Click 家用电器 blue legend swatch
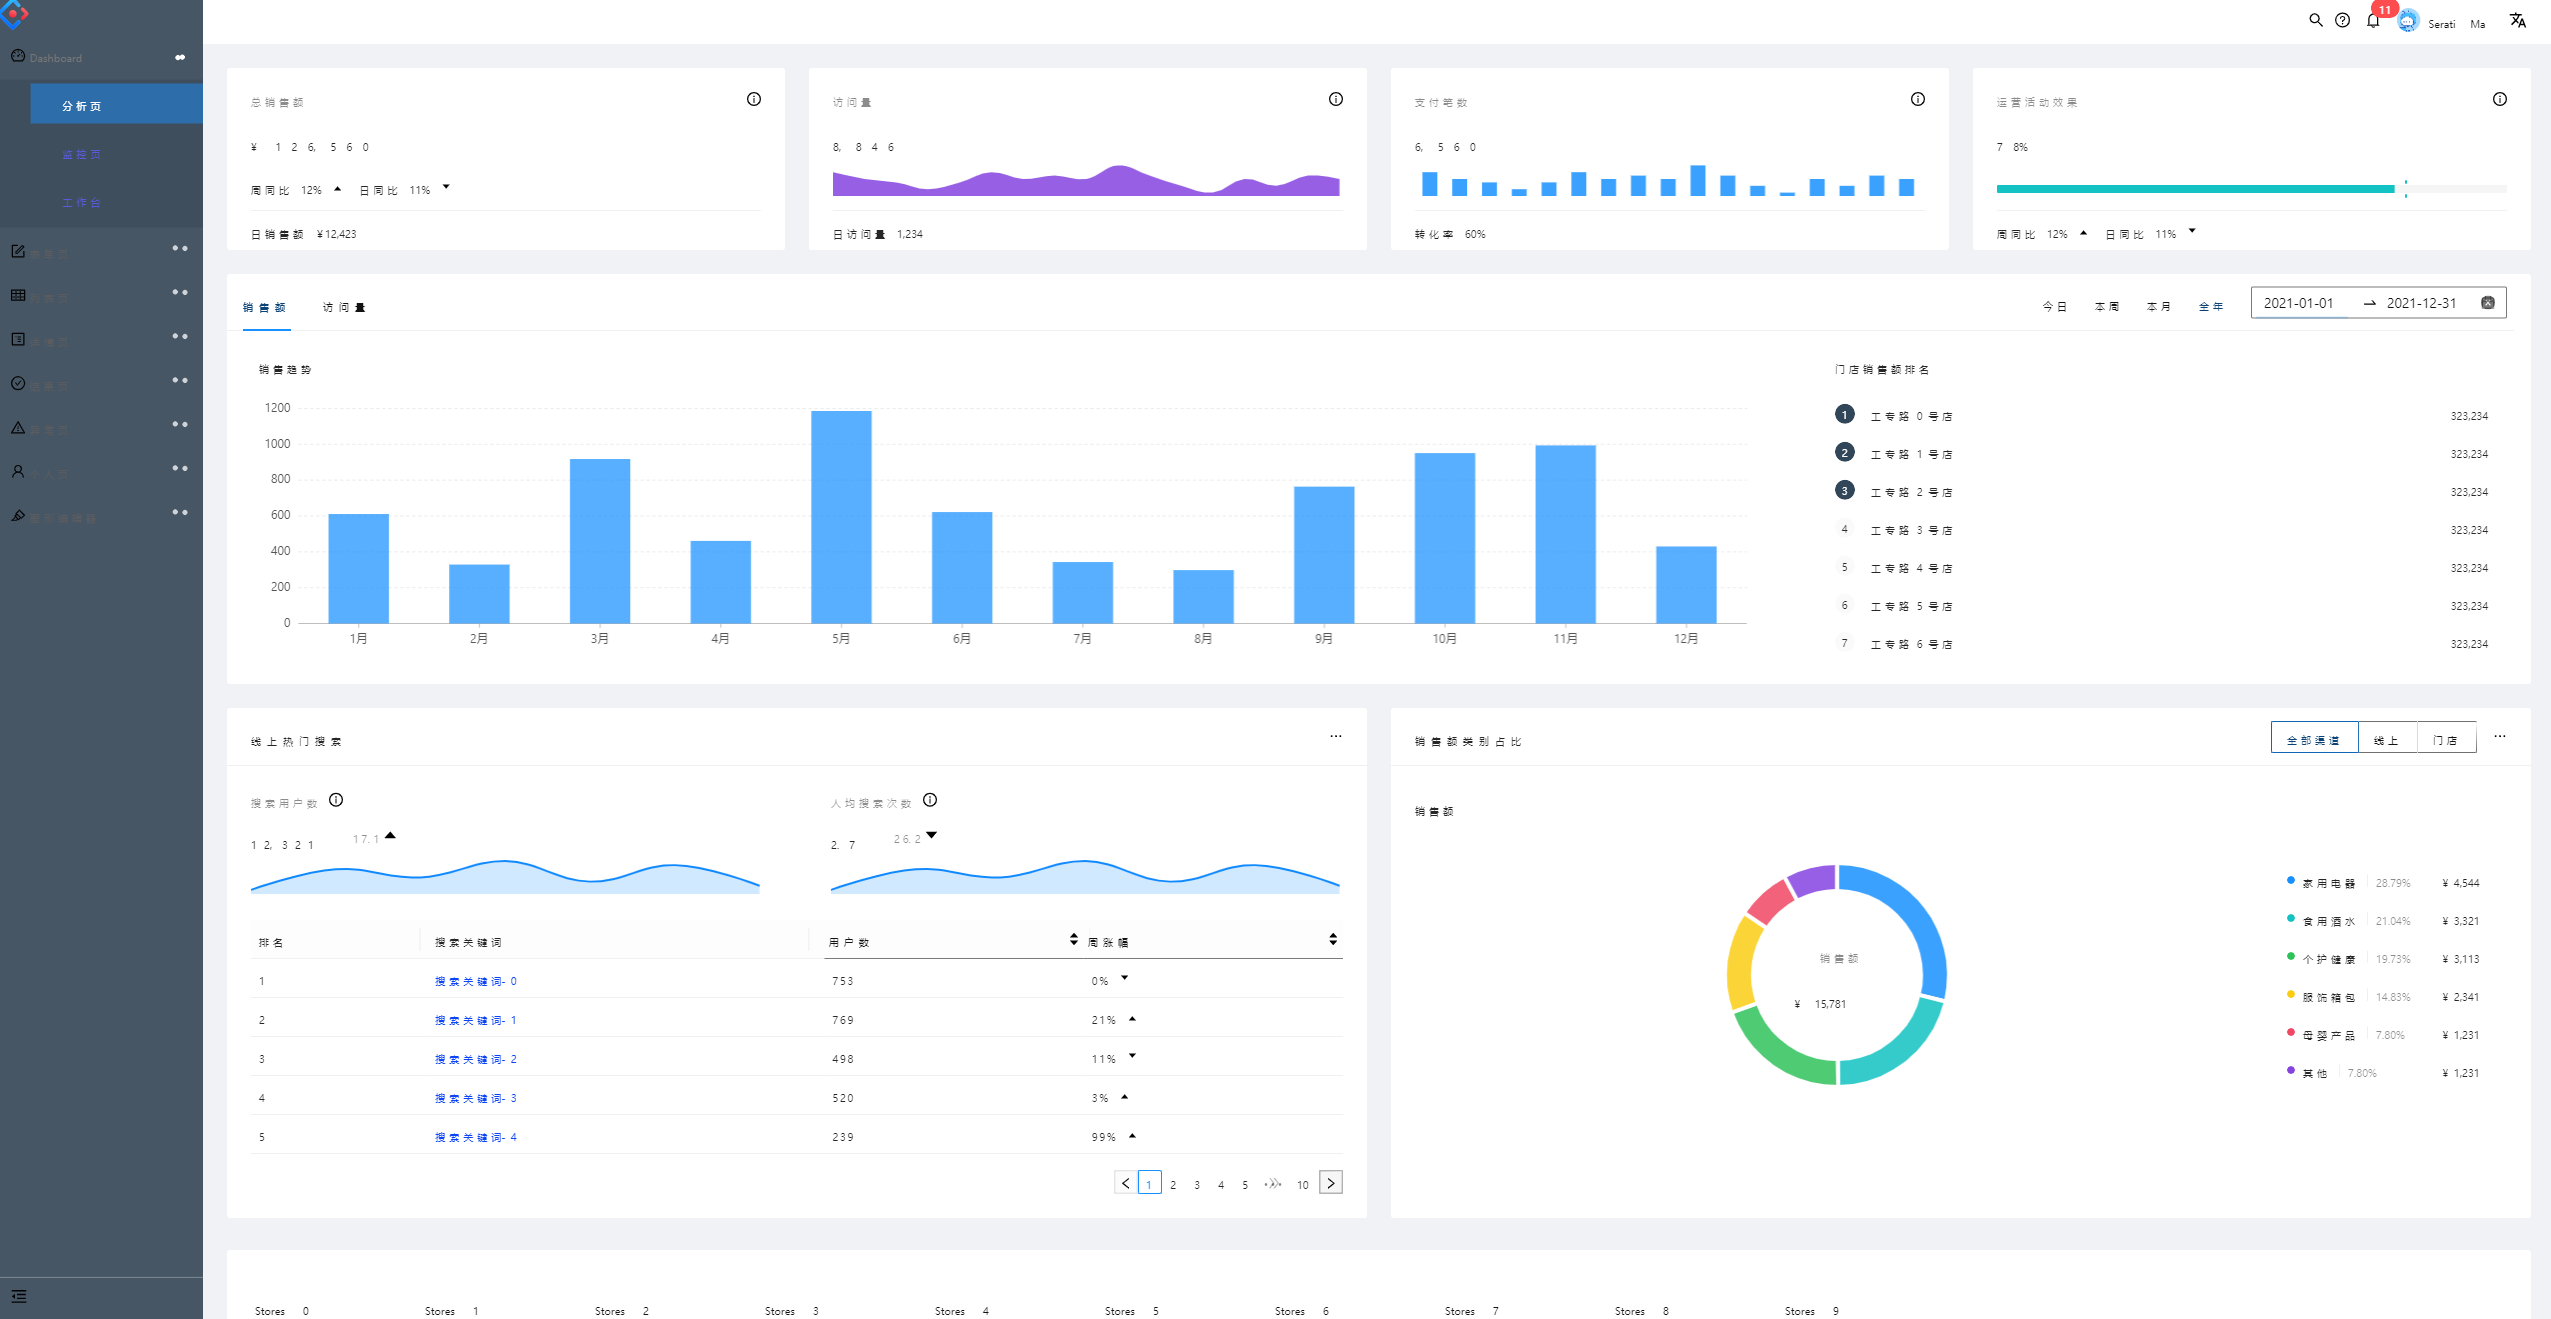The image size is (2551, 1319). [2290, 881]
